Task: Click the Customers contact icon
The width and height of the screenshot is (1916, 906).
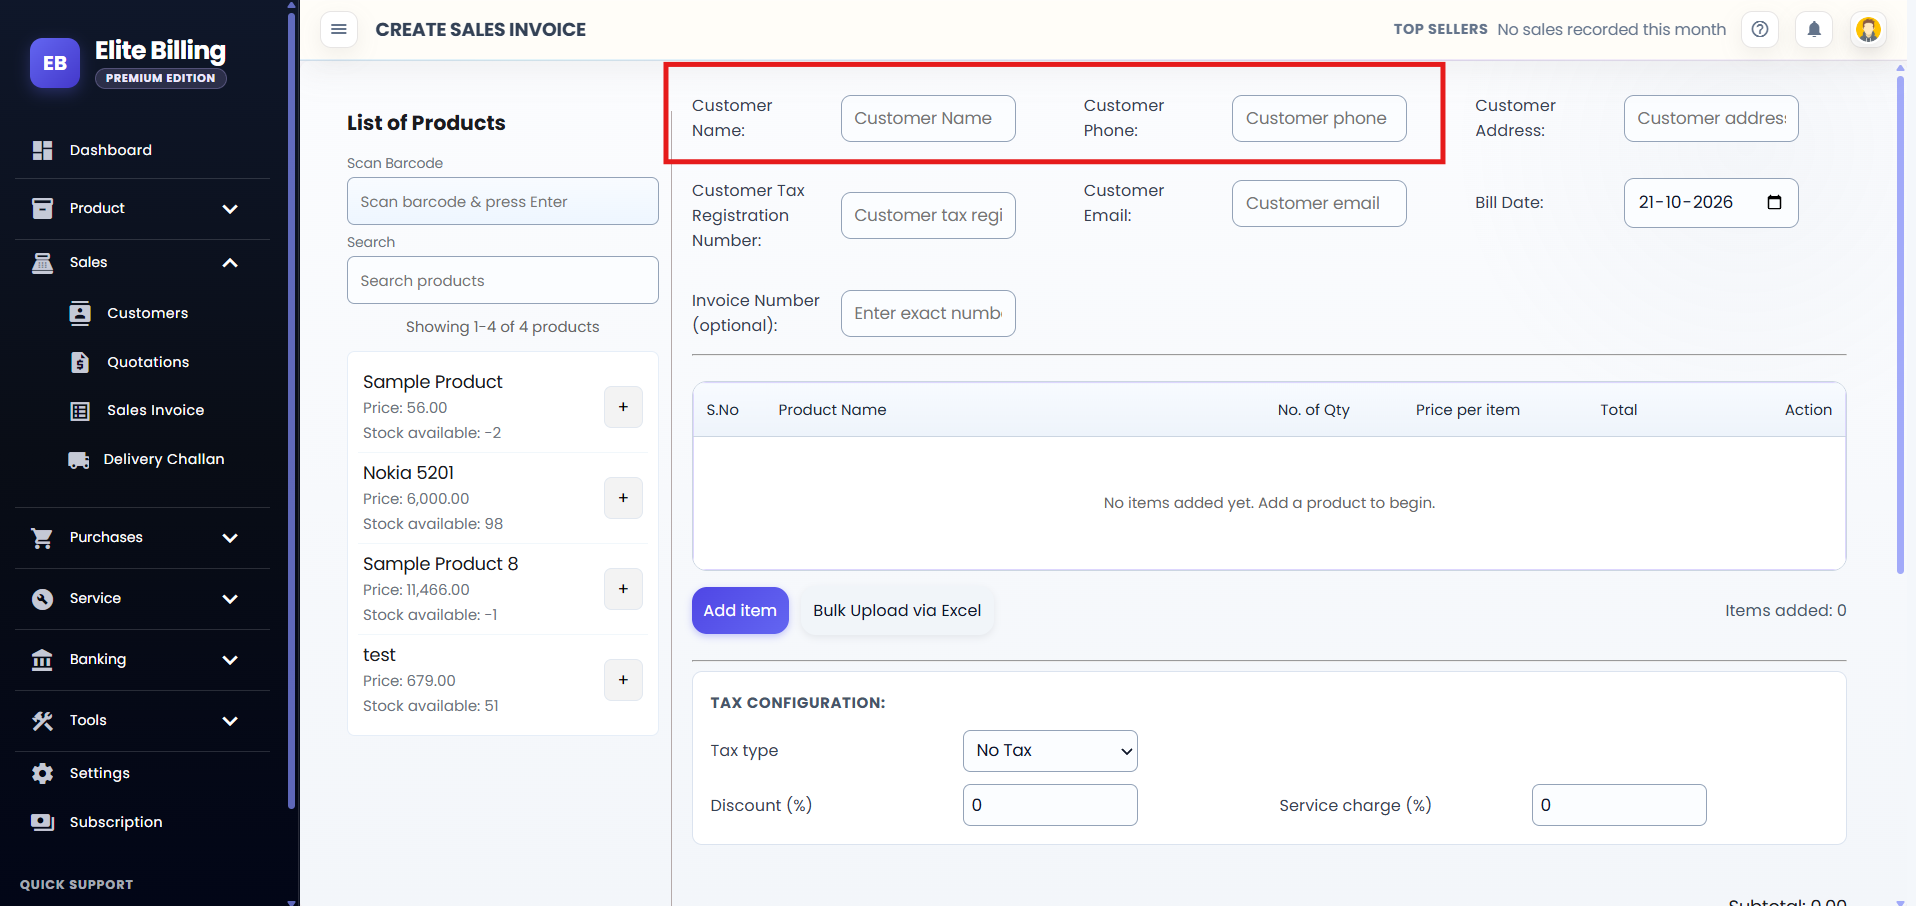Action: (x=80, y=313)
